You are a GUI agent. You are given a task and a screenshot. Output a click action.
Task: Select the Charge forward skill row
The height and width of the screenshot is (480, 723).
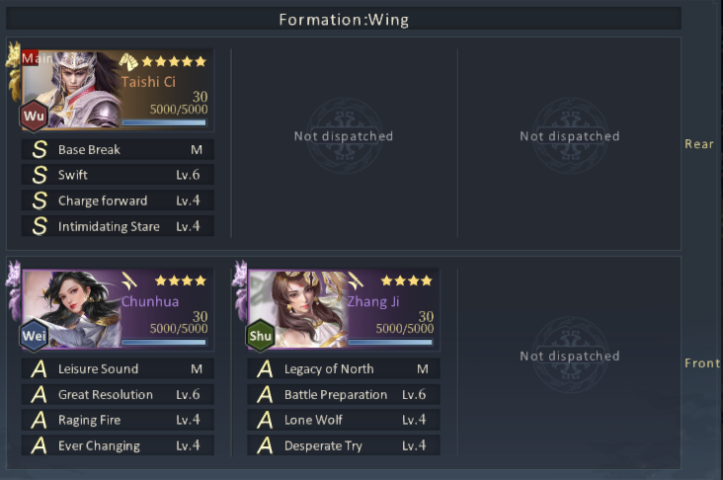[x=118, y=201]
